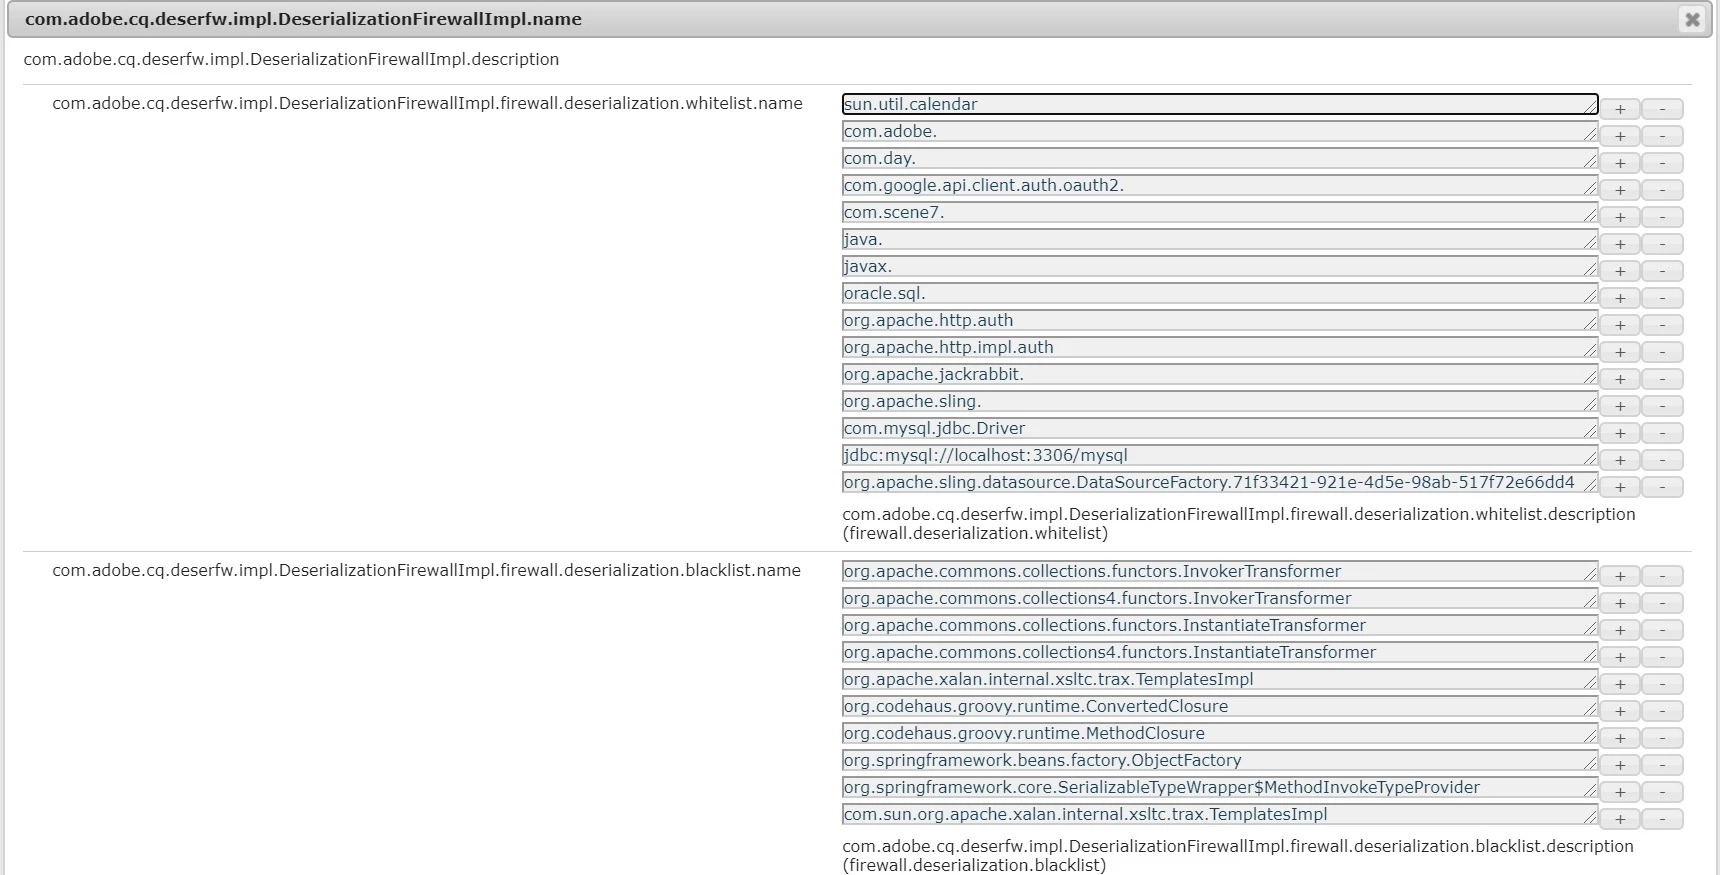The image size is (1720, 875).
Task: Select the firewall.deserialization.blacklist.name label
Action: click(x=426, y=570)
